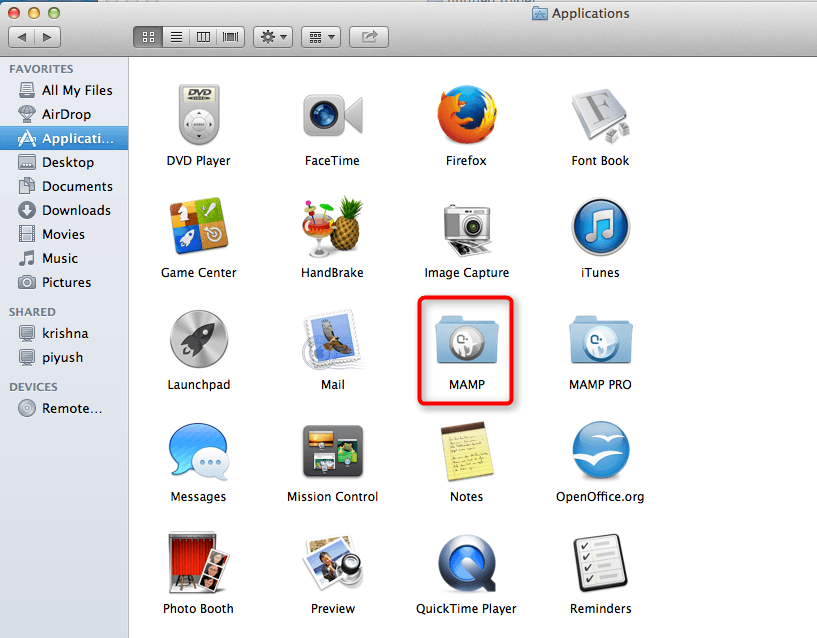Open Documents folder in sidebar
Screen dimensions: 817x638
click(64, 186)
